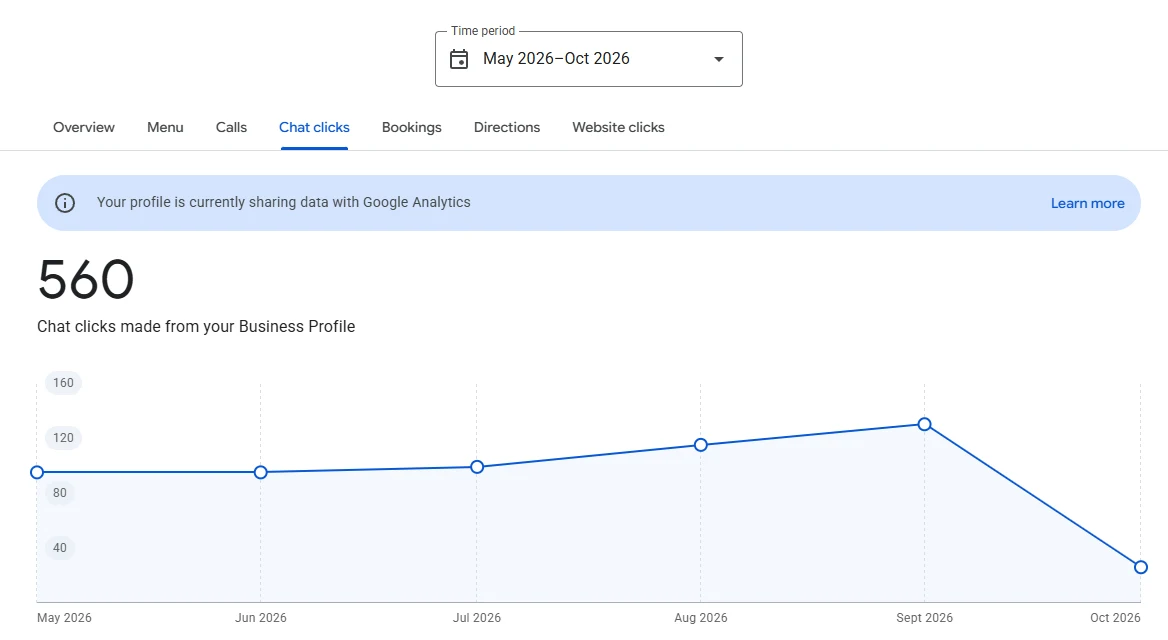
Task: Expand the Time period dropdown arrow
Action: (719, 59)
